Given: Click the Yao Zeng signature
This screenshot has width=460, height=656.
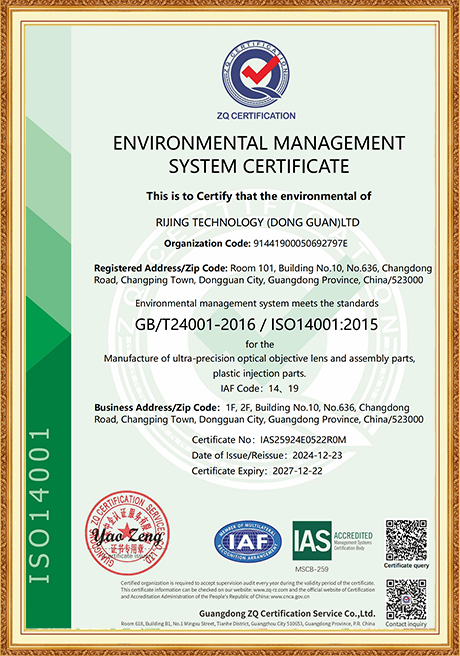Looking at the screenshot, I should point(127,537).
